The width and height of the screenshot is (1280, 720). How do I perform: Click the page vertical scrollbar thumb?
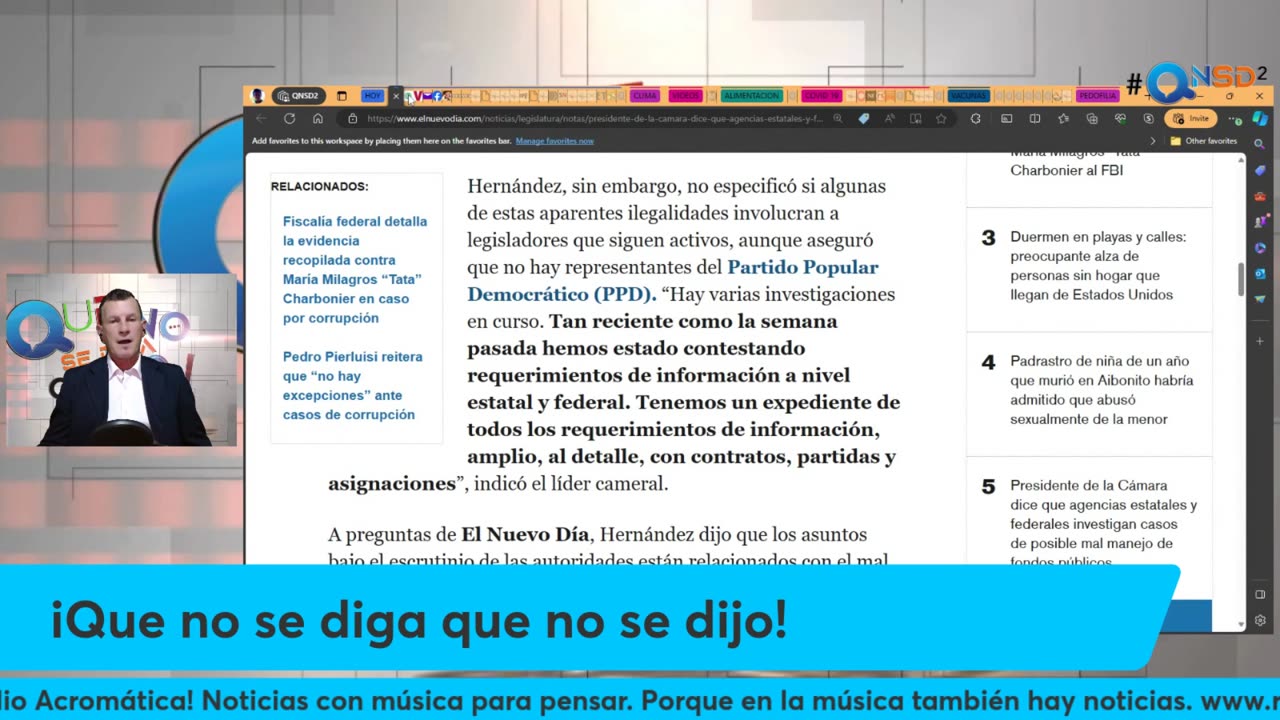coord(1241,279)
